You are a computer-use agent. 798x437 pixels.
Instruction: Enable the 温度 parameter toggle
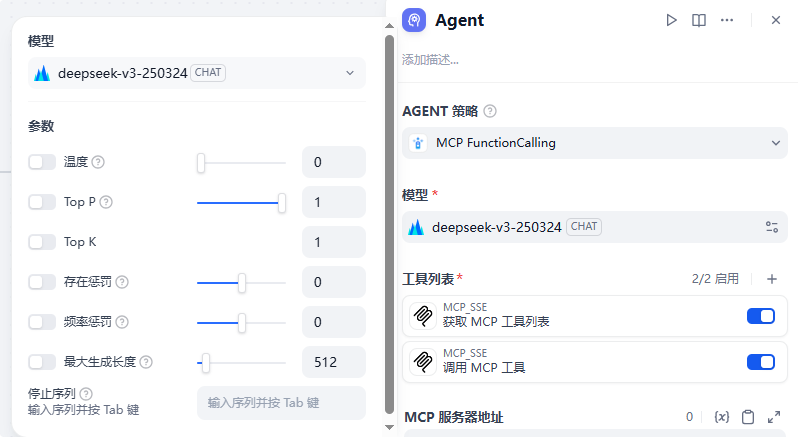pos(42,162)
